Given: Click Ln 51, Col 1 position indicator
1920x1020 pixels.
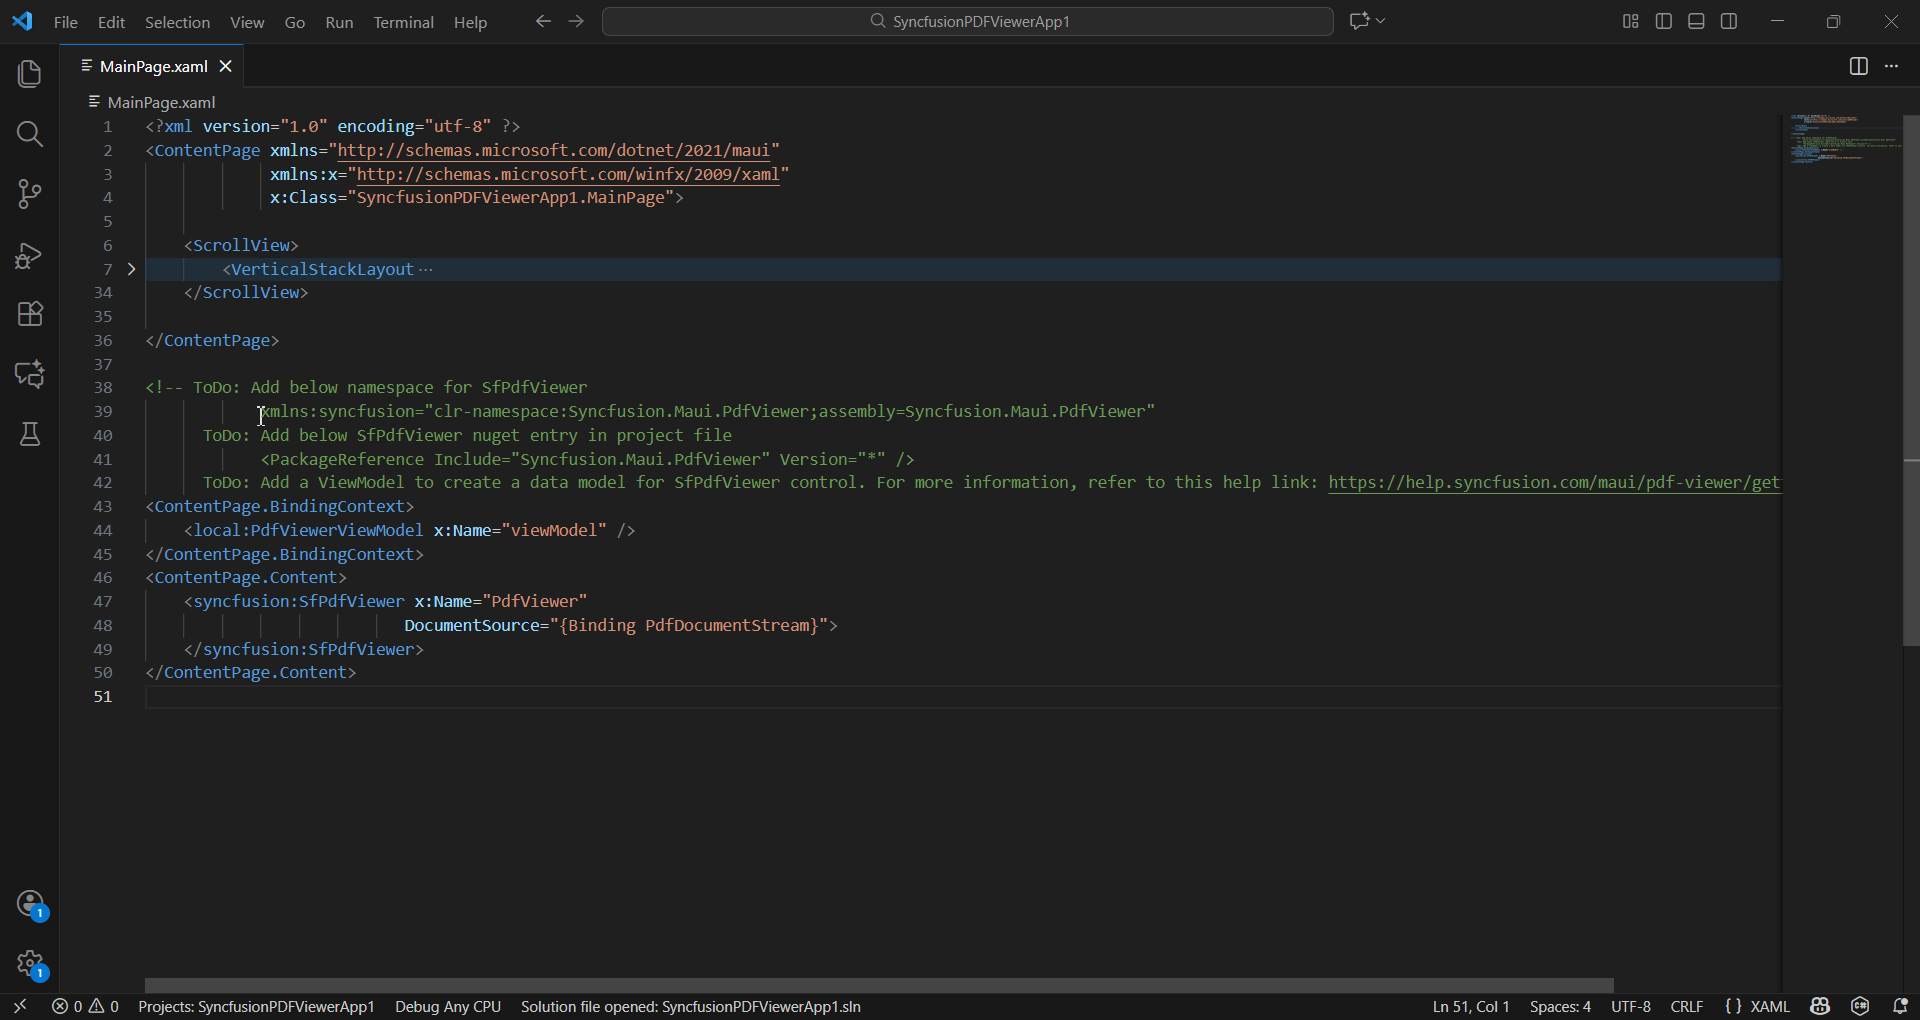Looking at the screenshot, I should (x=1470, y=1006).
